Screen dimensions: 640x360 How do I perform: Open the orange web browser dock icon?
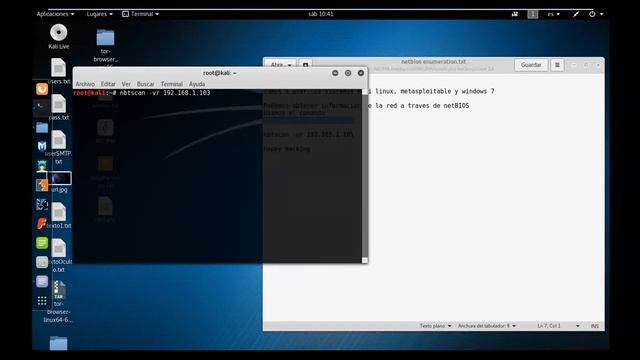pyautogui.click(x=42, y=89)
